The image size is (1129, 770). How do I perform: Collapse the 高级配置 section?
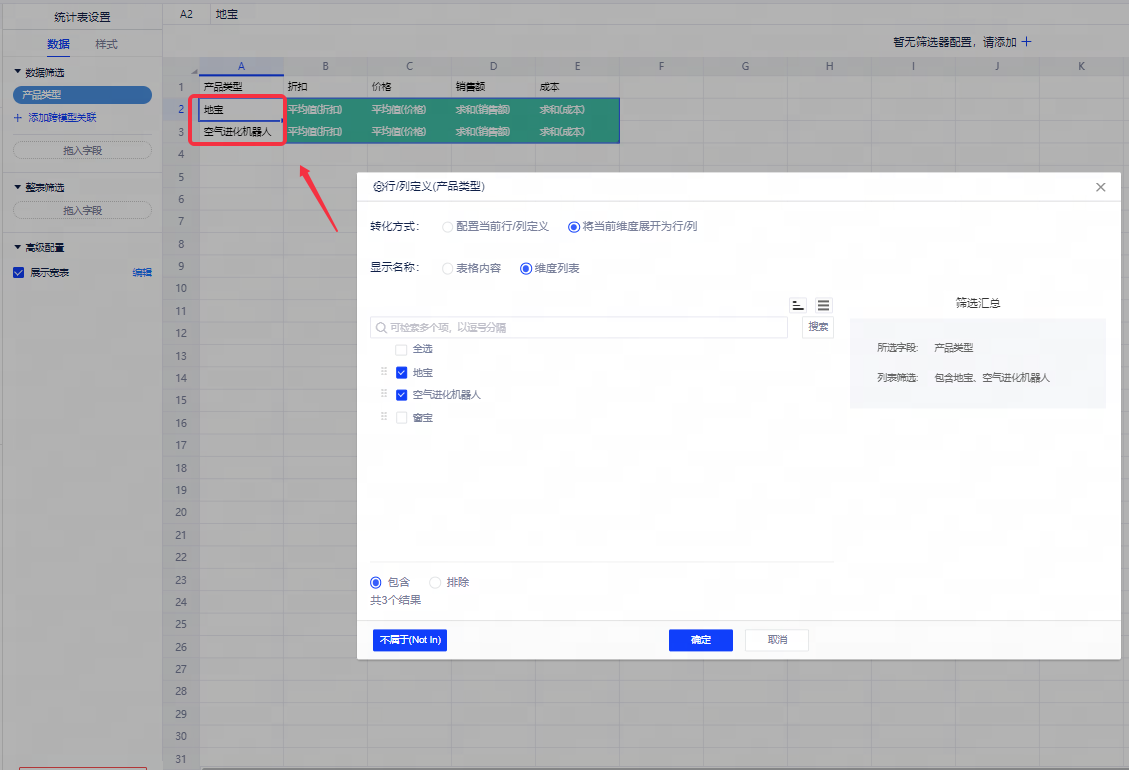pos(17,247)
